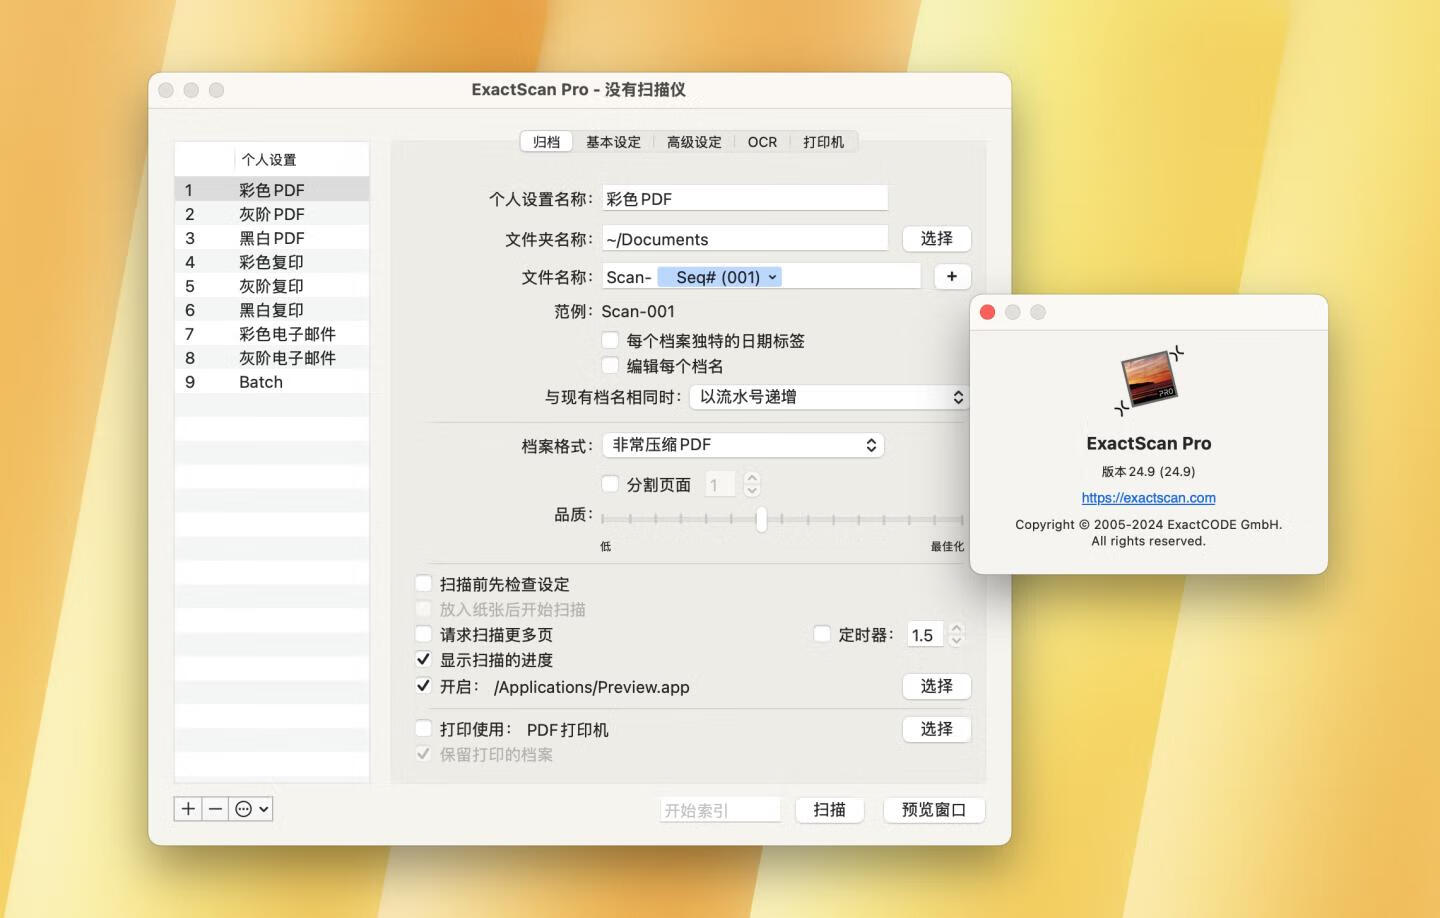Enable the ask for more pages checkbox
The width and height of the screenshot is (1440, 918).
424,634
